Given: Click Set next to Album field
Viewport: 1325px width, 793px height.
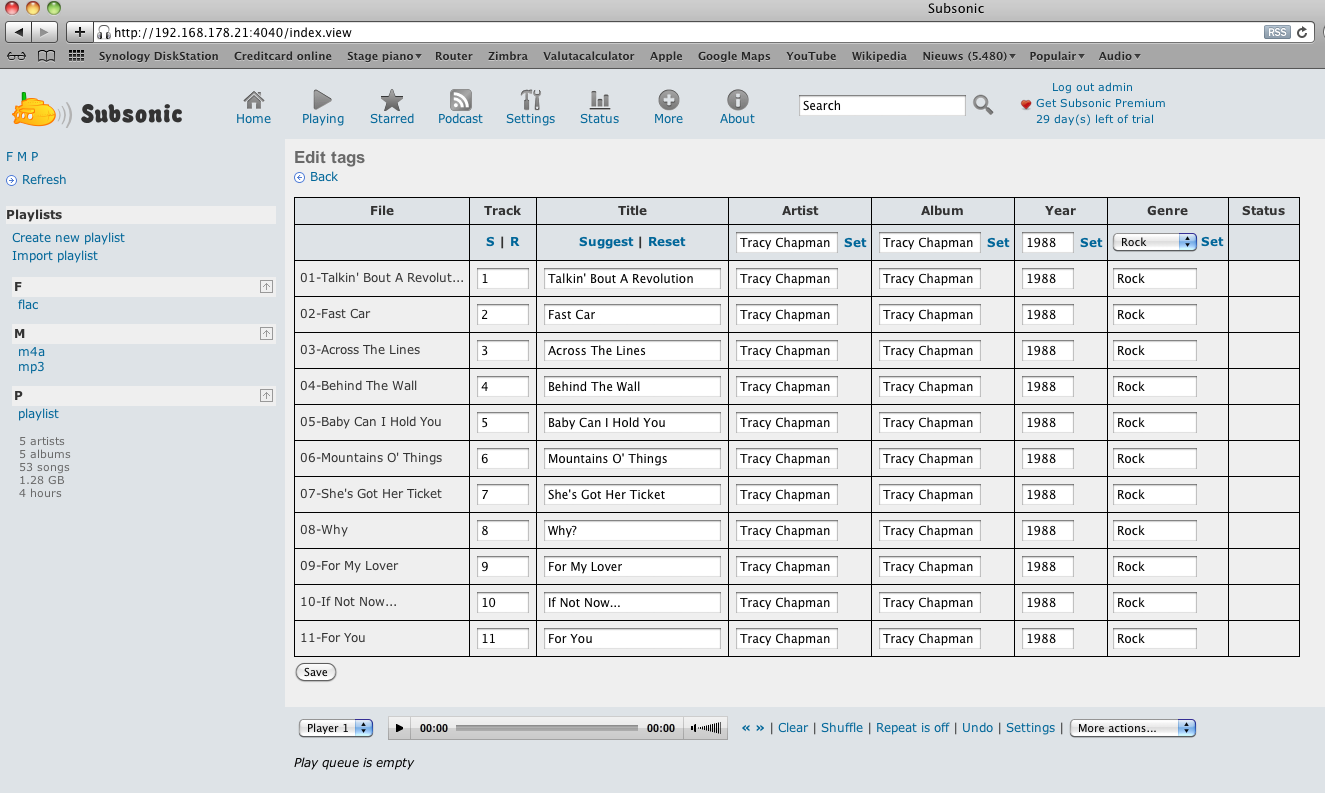Looking at the screenshot, I should click(998, 242).
